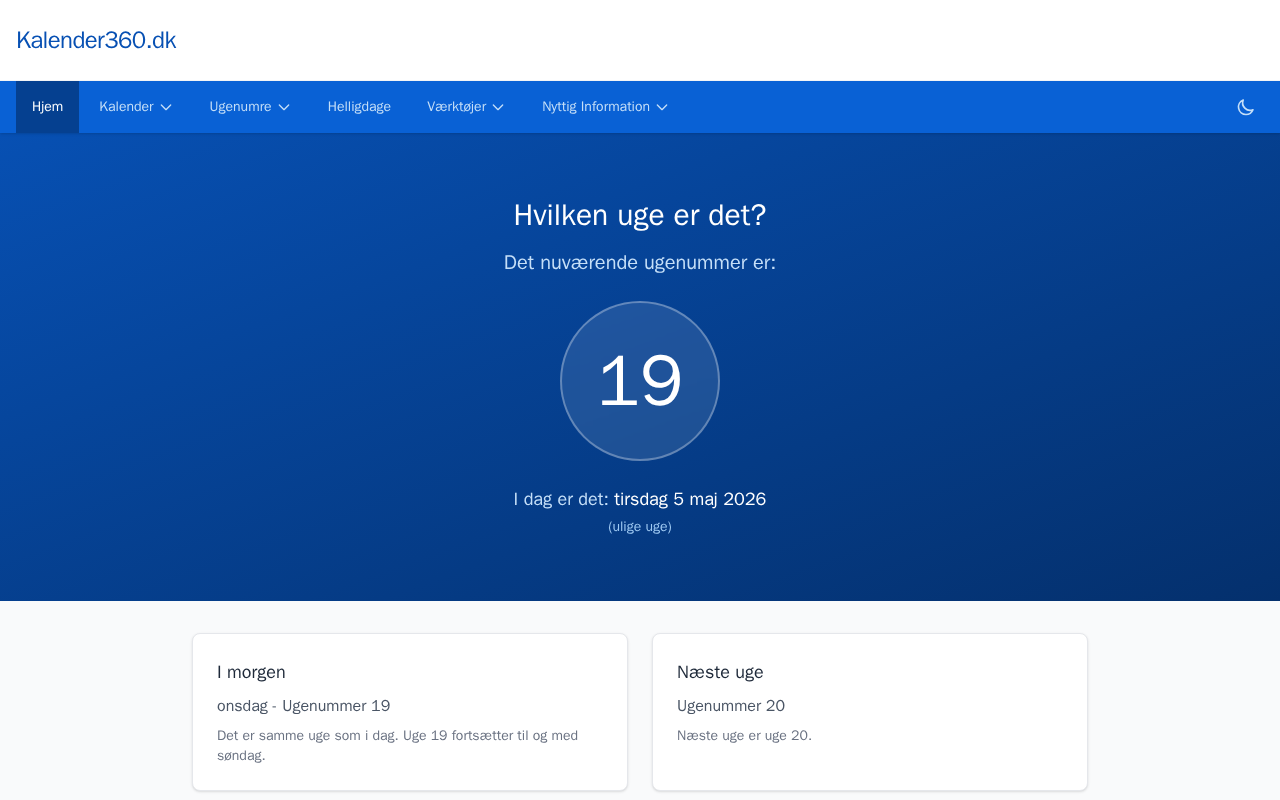Viewport: 1280px width, 800px height.
Task: Click the Hvilken uge er det heading
Action: 640,215
